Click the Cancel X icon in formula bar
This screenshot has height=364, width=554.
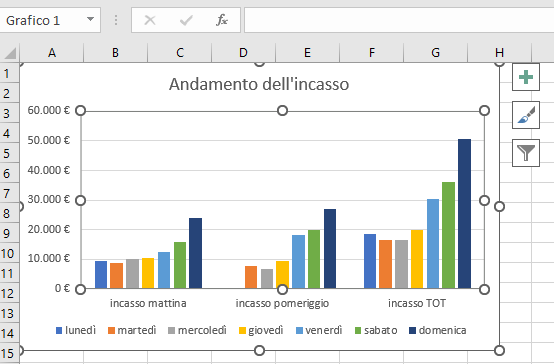150,20
